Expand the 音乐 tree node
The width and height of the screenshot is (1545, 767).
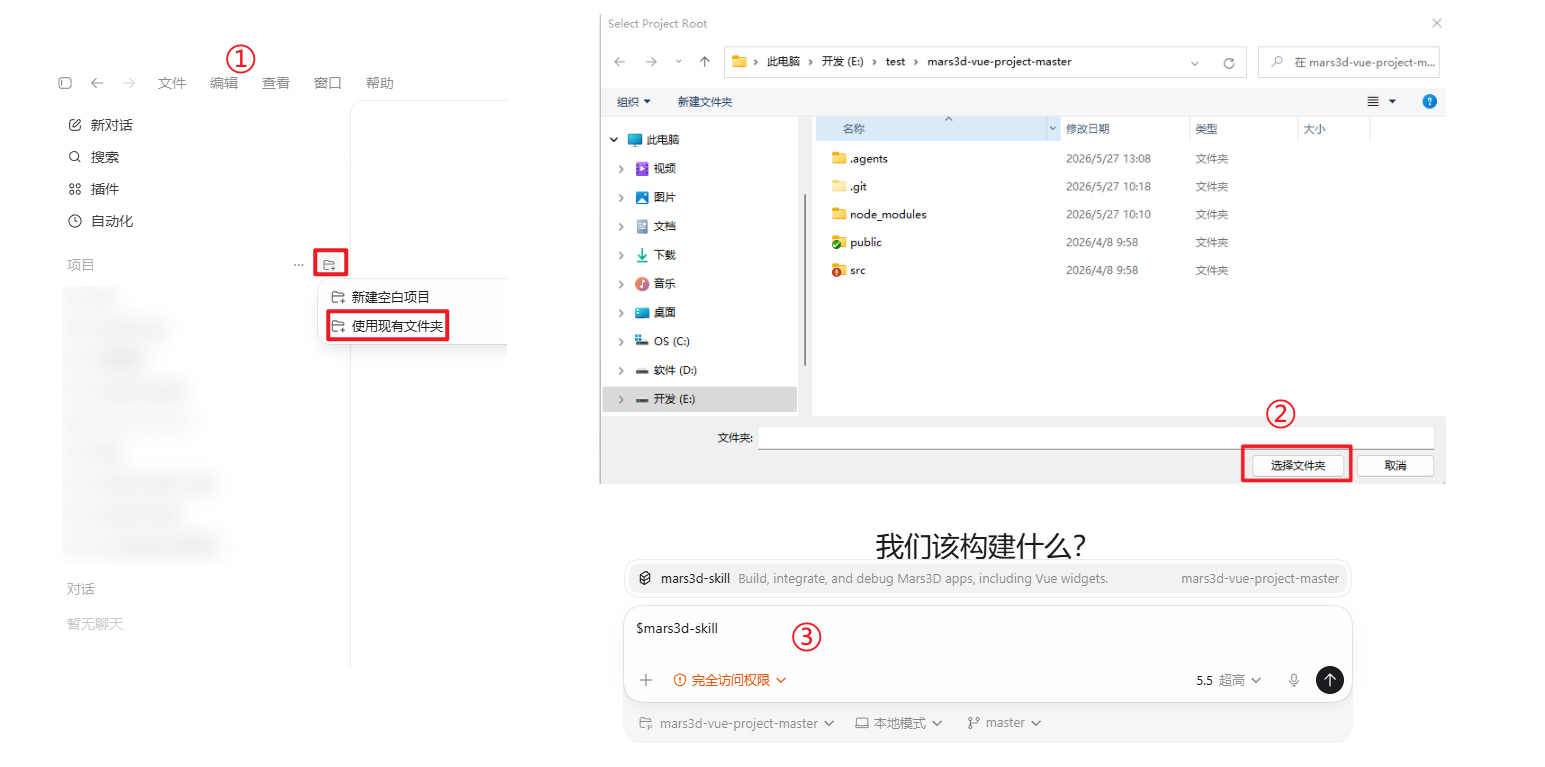pyautogui.click(x=621, y=284)
